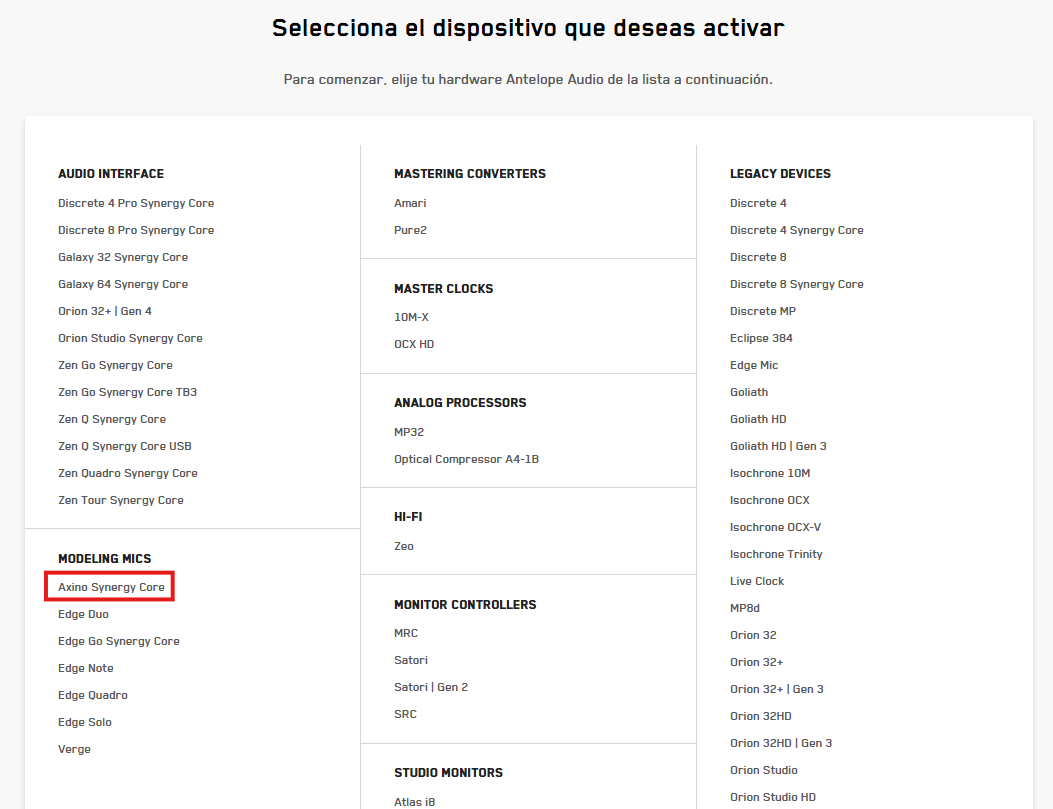Choose Atlas i8 studio monitor
1053x809 pixels.
click(414, 802)
